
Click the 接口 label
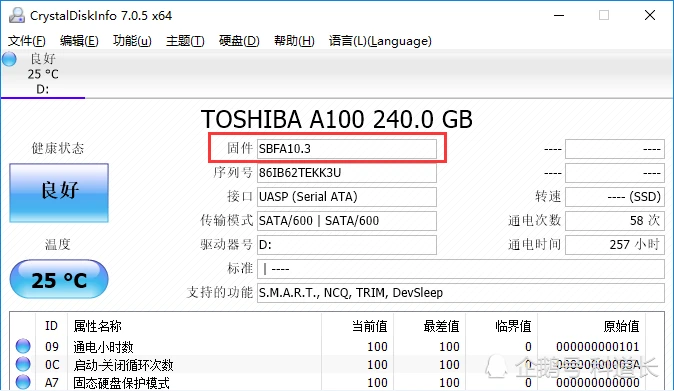click(x=240, y=197)
